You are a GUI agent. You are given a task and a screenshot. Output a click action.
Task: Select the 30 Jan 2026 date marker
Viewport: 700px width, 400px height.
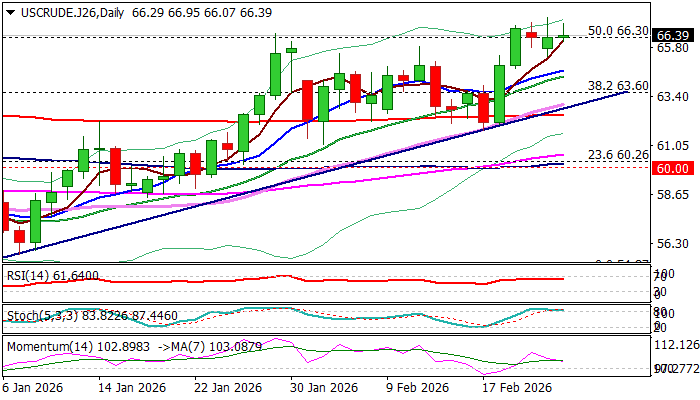pos(324,388)
